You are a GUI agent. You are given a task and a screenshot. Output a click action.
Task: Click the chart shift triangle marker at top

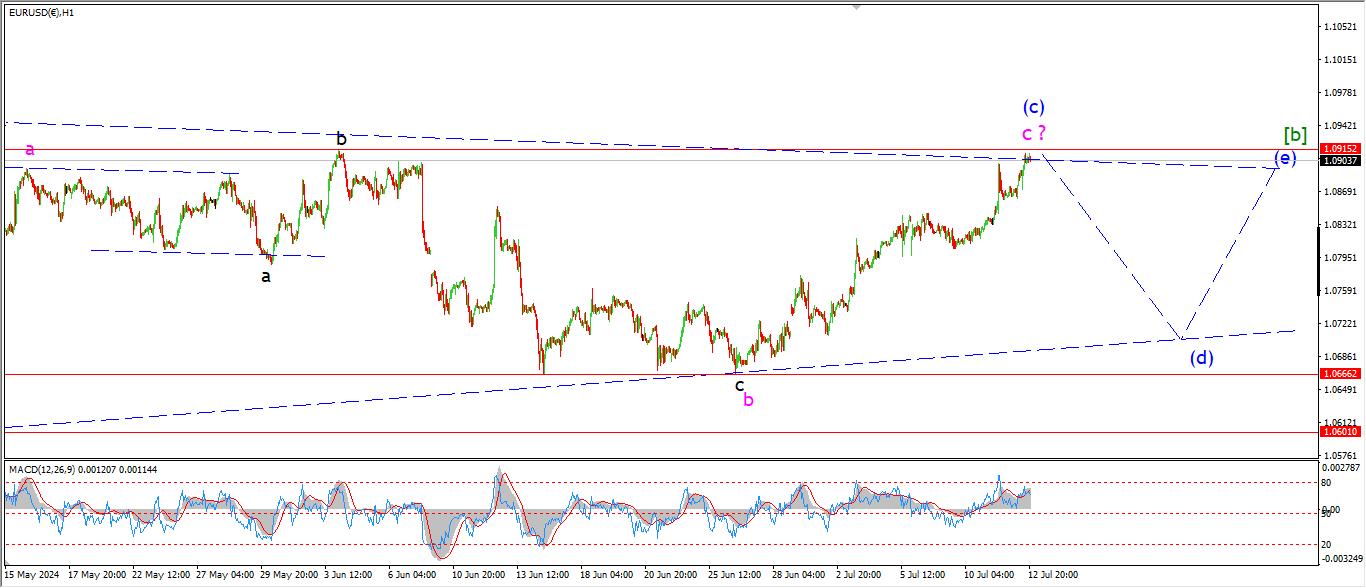(856, 6)
